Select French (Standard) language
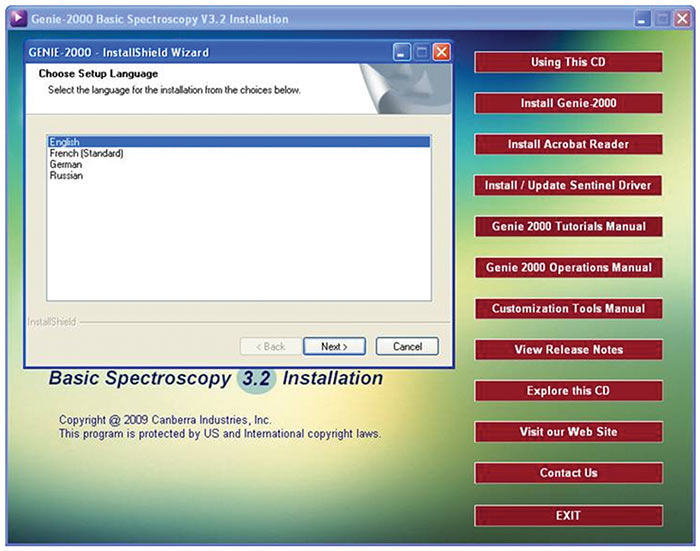 click(239, 153)
